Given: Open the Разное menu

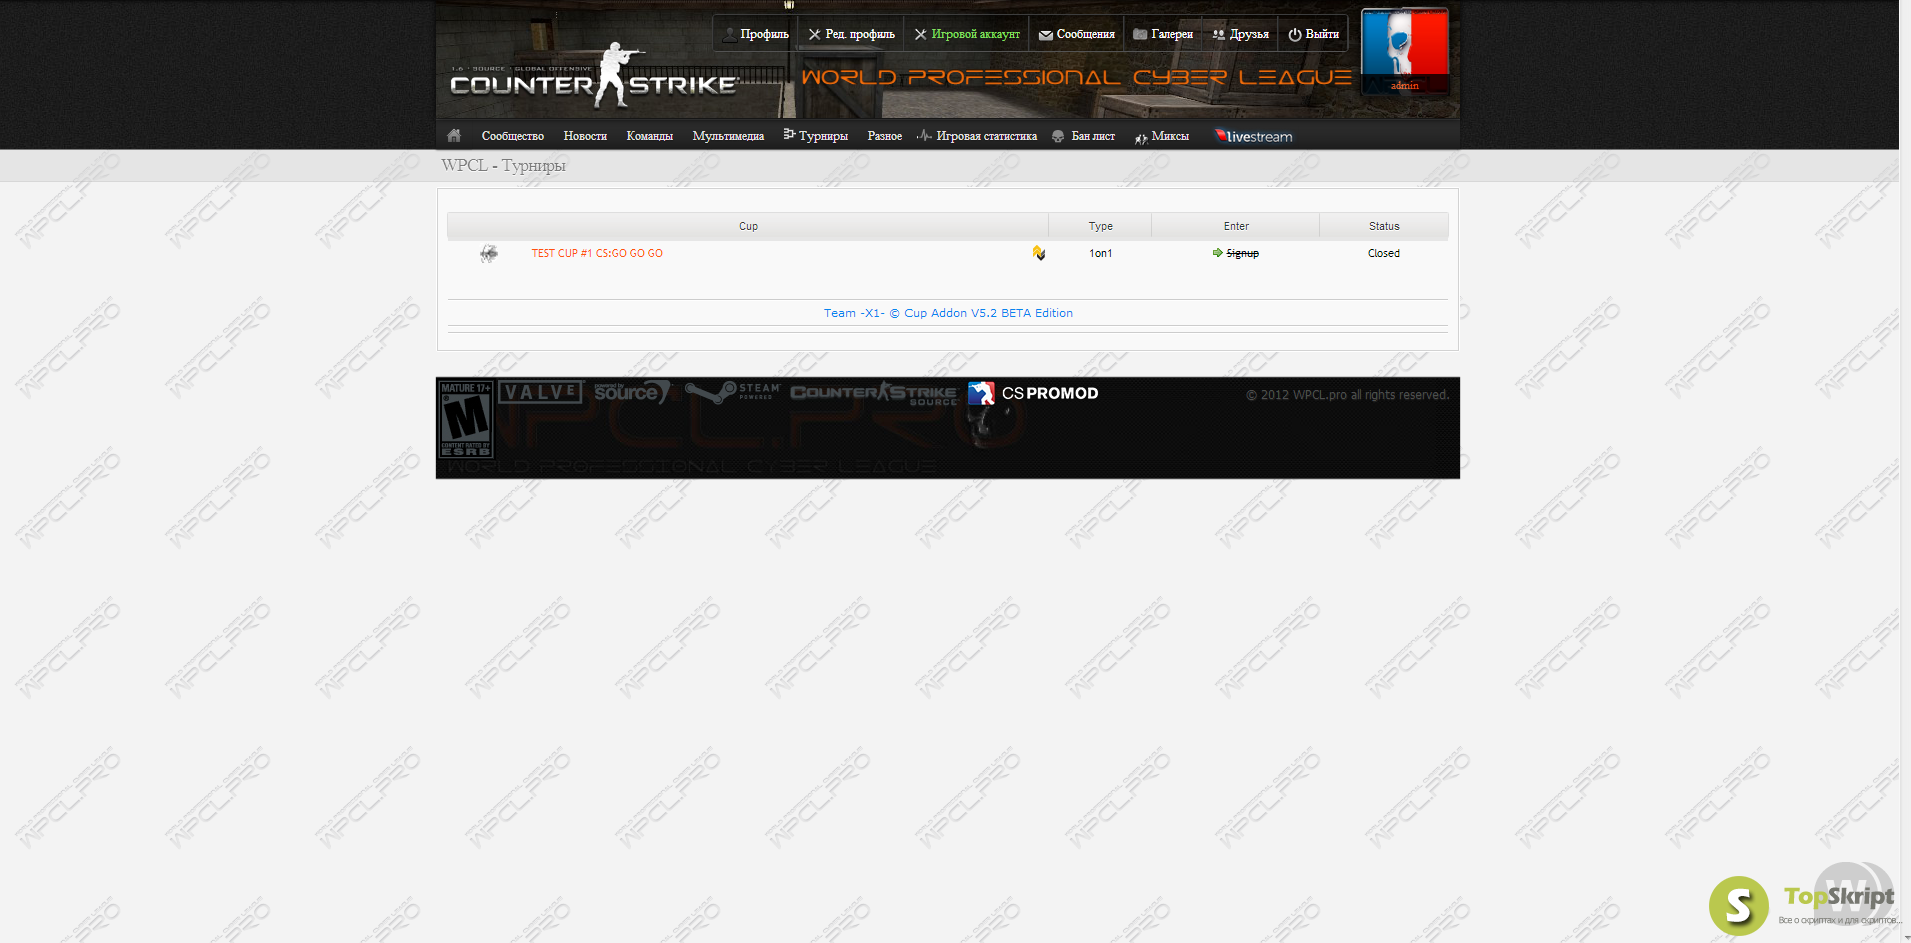Looking at the screenshot, I should tap(885, 136).
